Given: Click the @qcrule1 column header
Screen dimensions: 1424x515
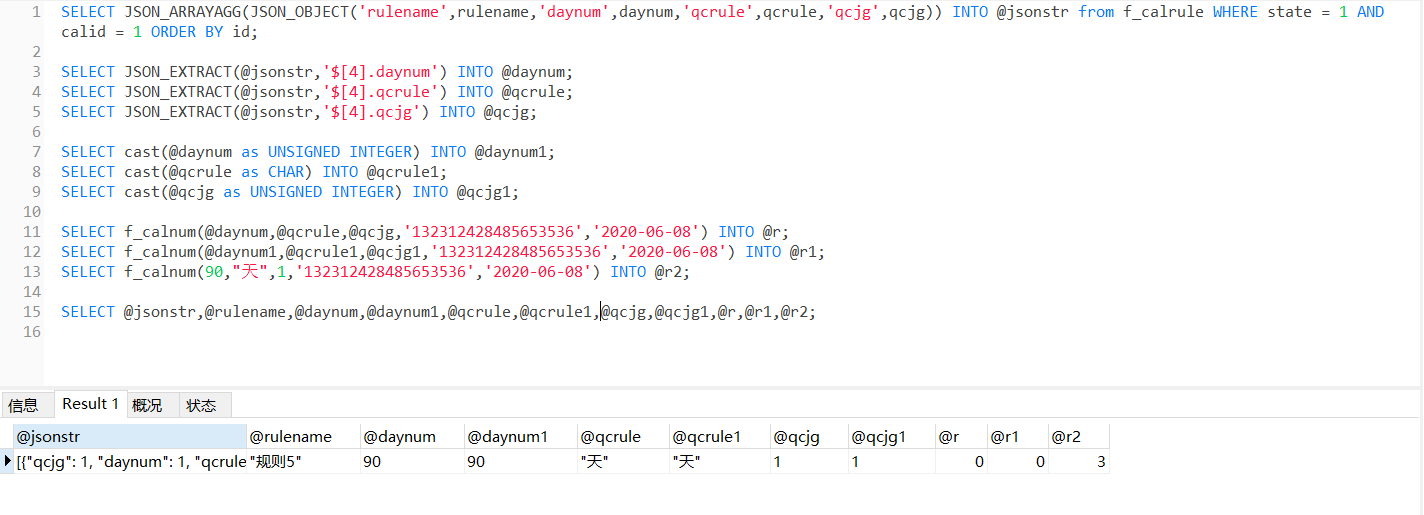Looking at the screenshot, I should (x=719, y=437).
